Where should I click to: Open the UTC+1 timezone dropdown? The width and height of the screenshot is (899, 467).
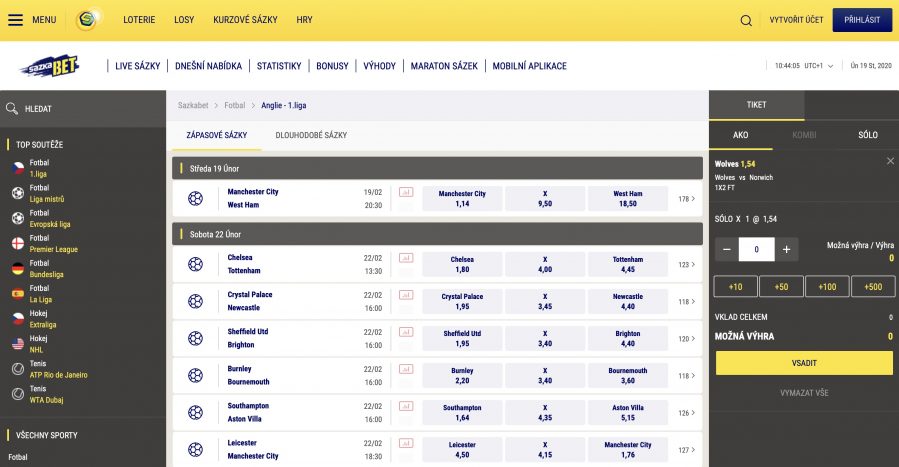817,66
